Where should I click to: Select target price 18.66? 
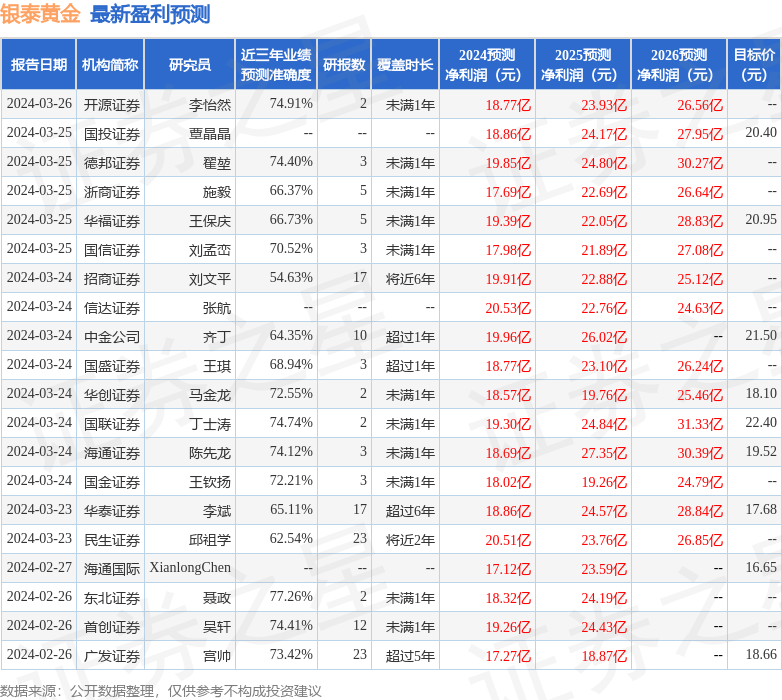pos(761,654)
